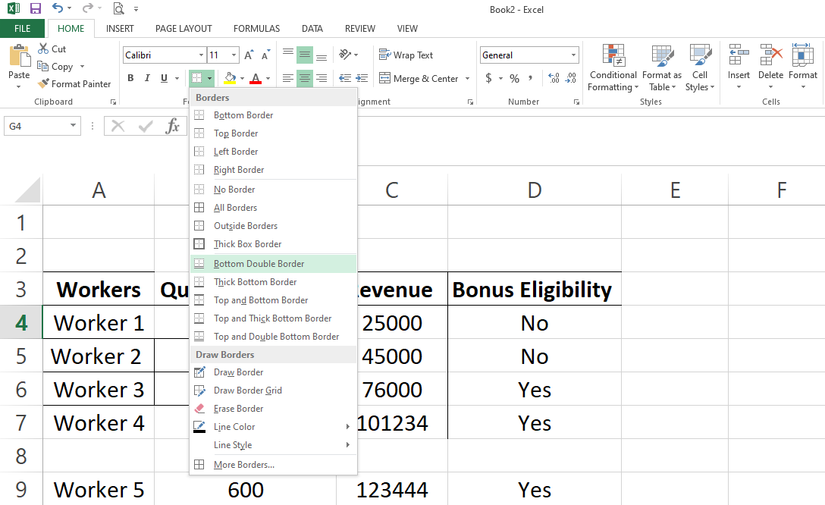Open More Borders dialog
825x505 pixels.
click(273, 465)
